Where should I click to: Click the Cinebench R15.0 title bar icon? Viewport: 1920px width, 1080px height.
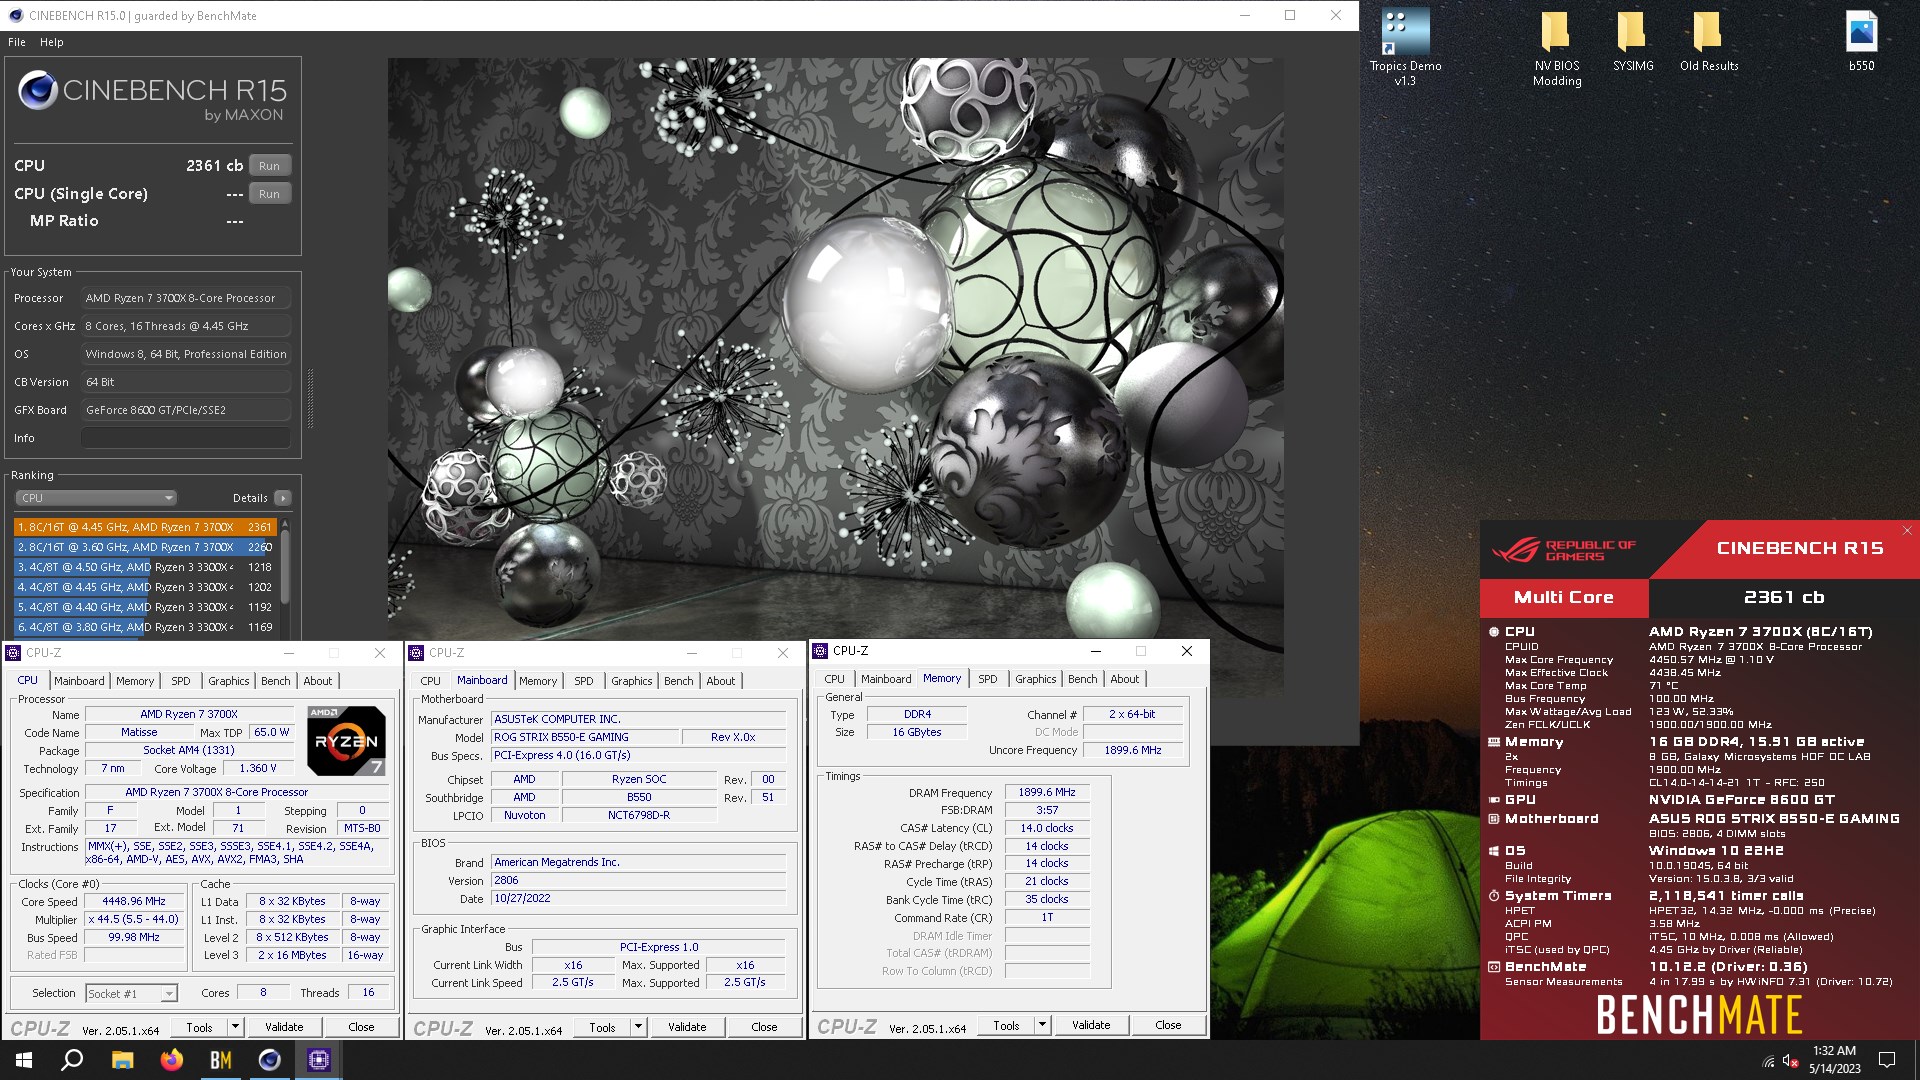click(14, 15)
